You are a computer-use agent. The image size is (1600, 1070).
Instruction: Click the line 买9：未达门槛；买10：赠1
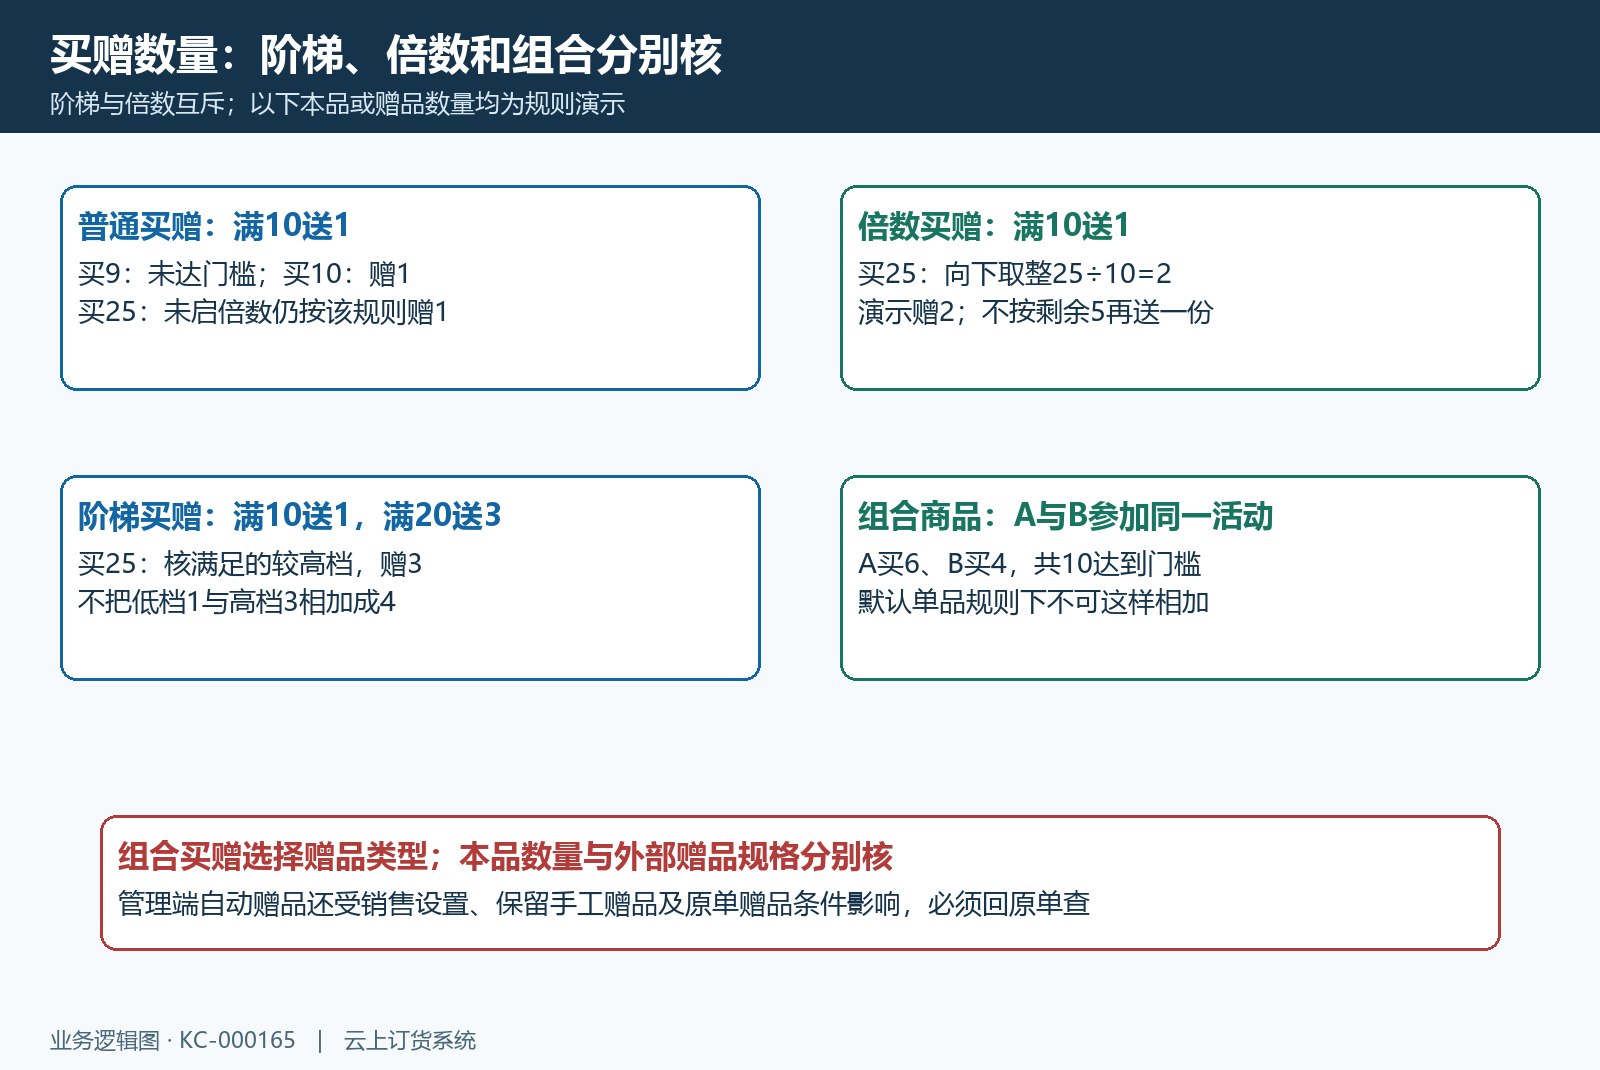[x=244, y=274]
